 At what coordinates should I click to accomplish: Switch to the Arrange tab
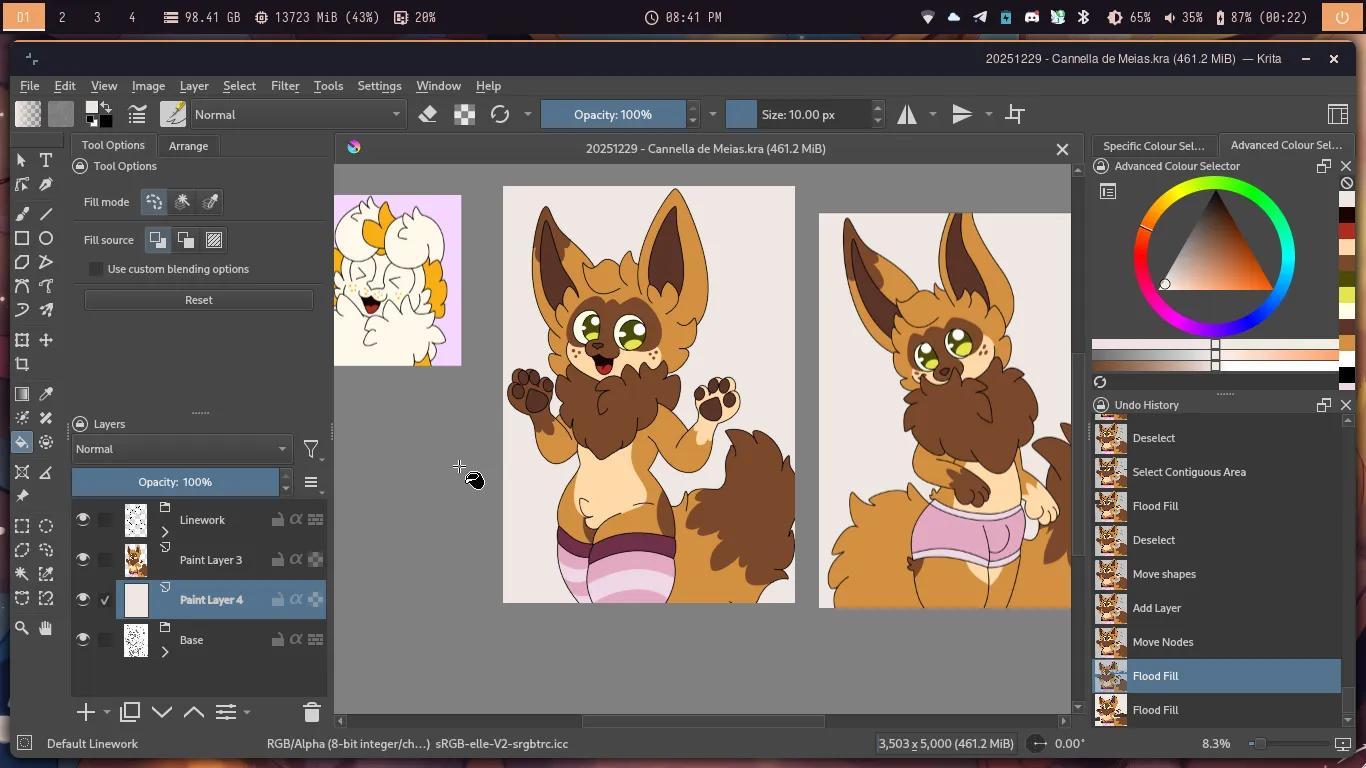click(188, 145)
